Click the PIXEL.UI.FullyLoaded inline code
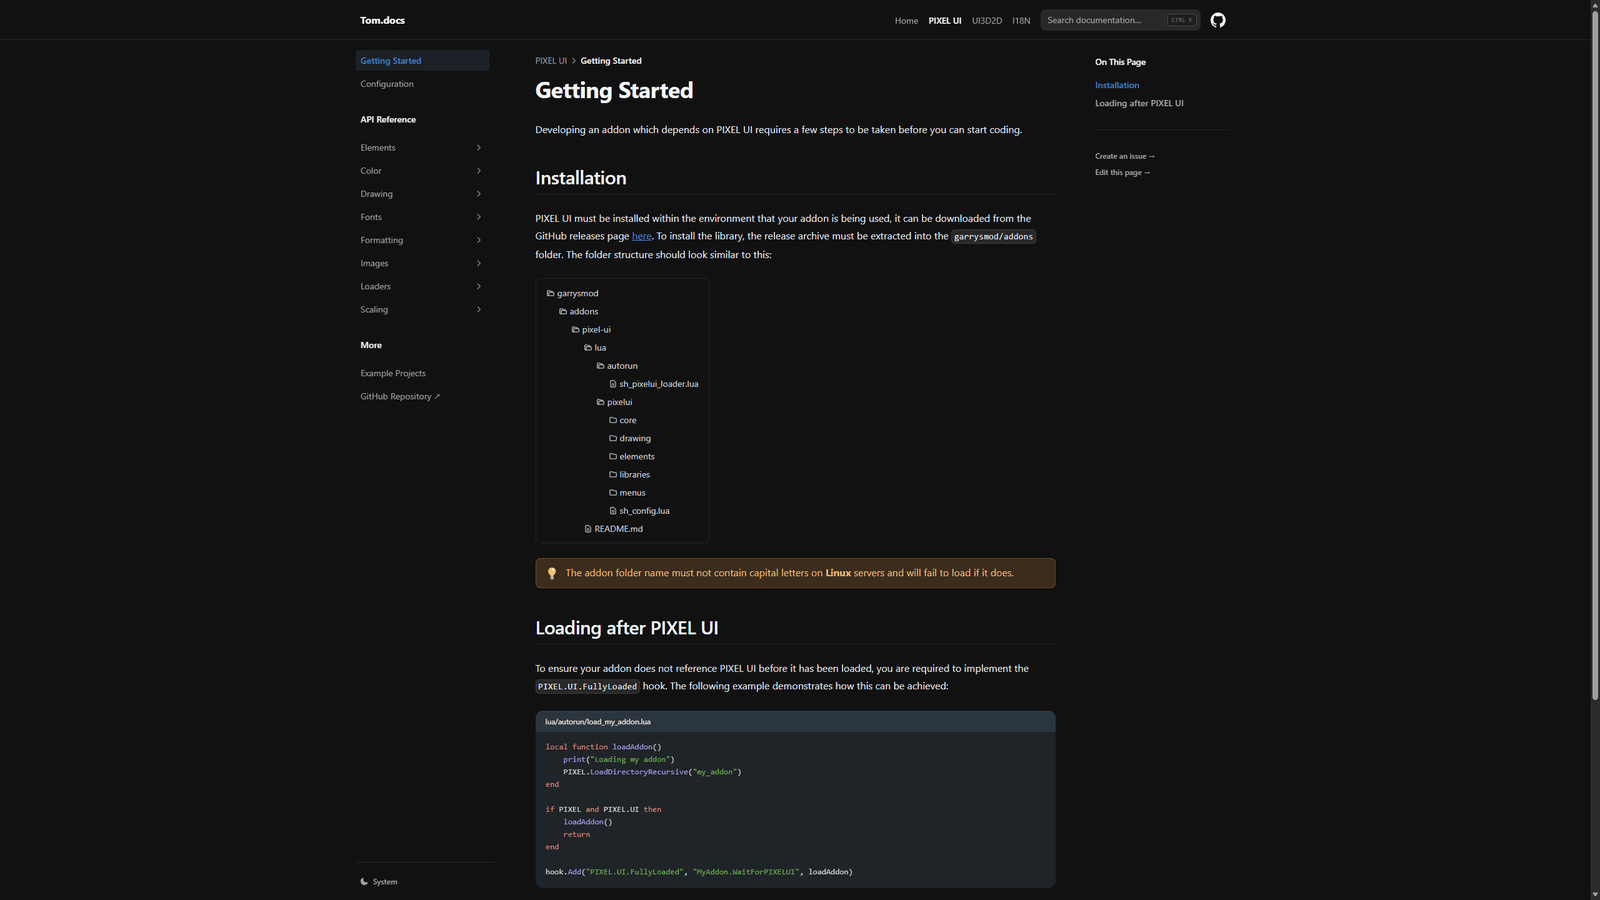The height and width of the screenshot is (900, 1600). pyautogui.click(x=587, y=687)
